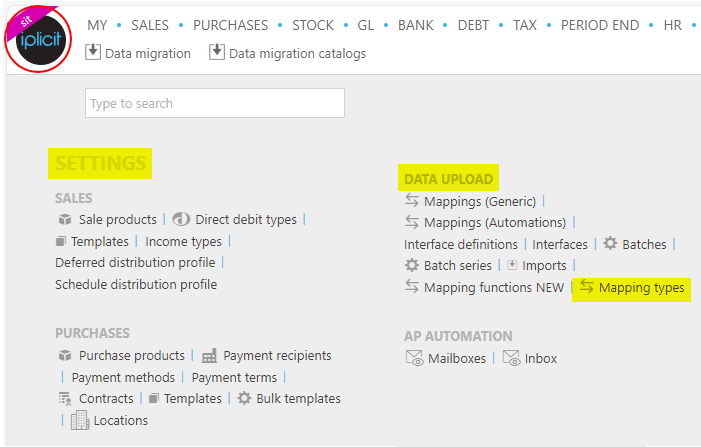
Task: Open Data migration catalogs icon
Action: 217,52
